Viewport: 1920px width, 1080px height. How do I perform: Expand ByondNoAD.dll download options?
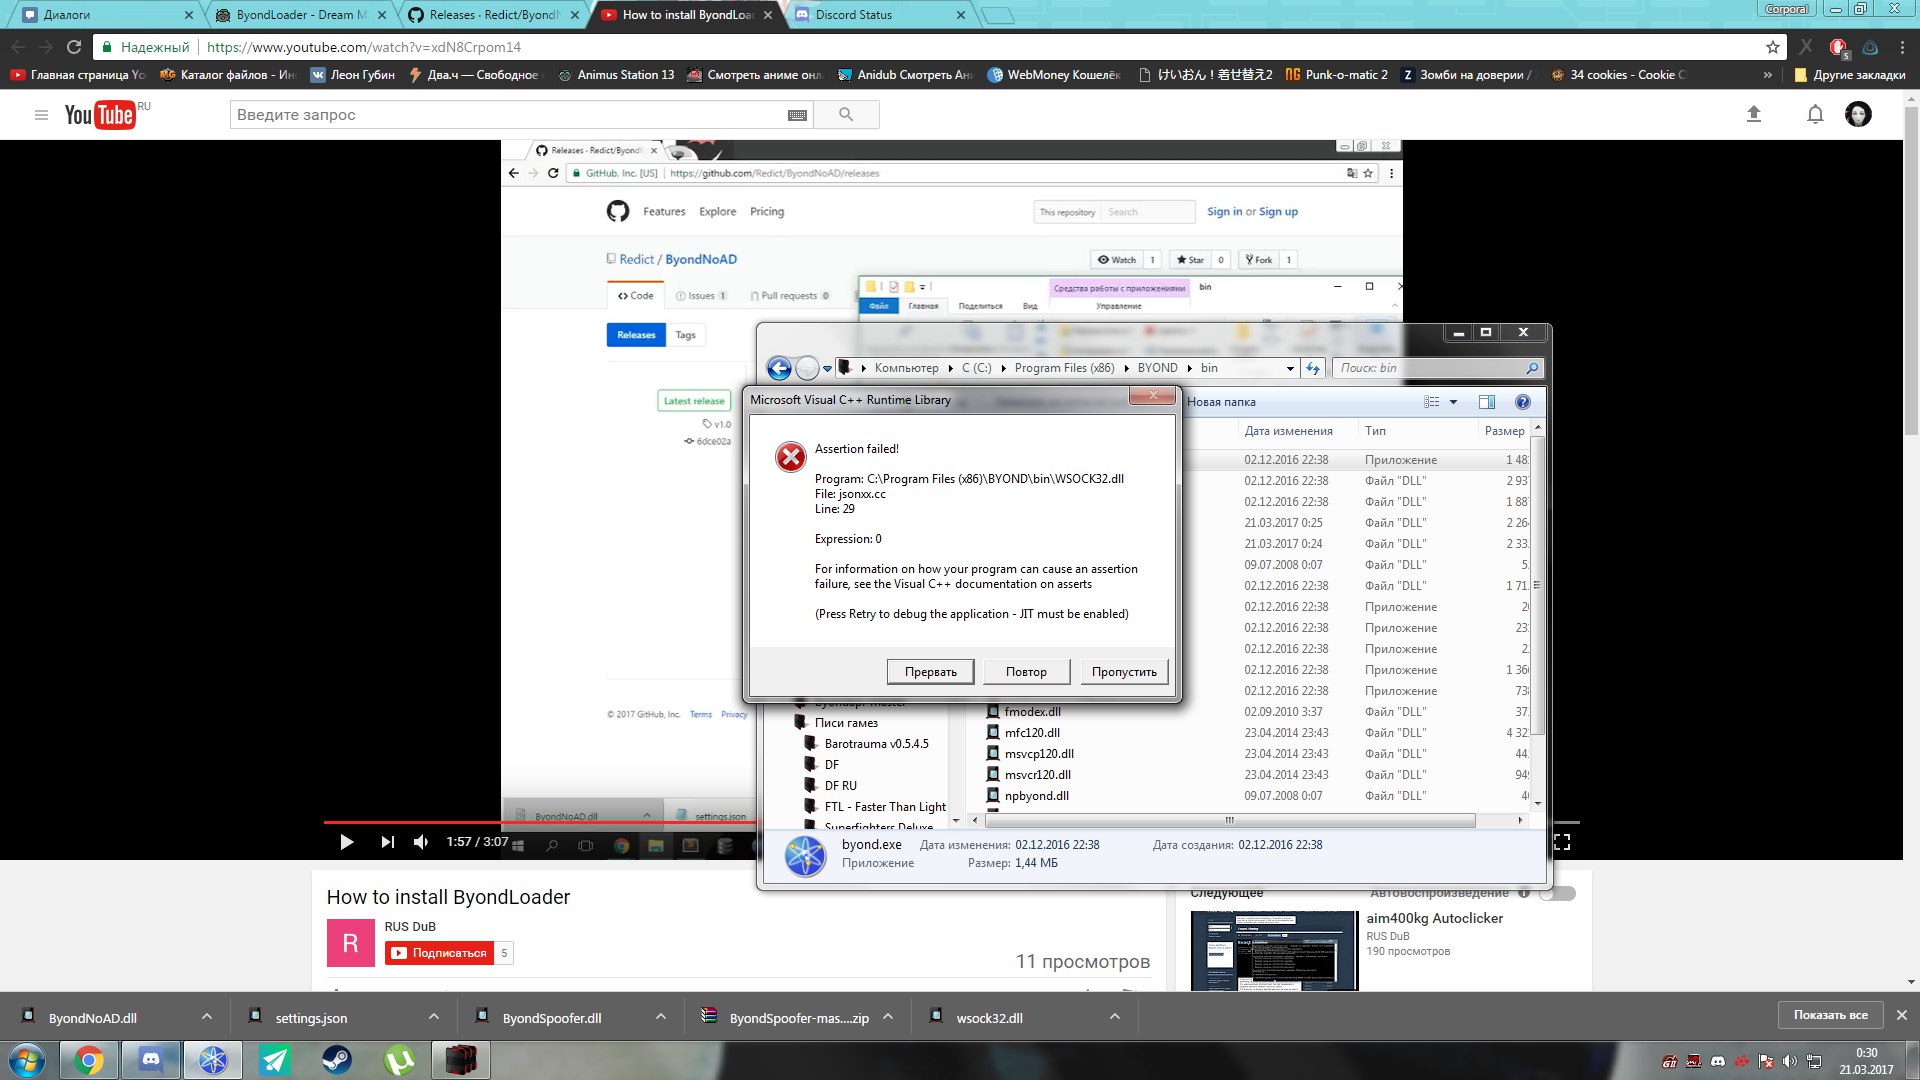click(x=207, y=1017)
